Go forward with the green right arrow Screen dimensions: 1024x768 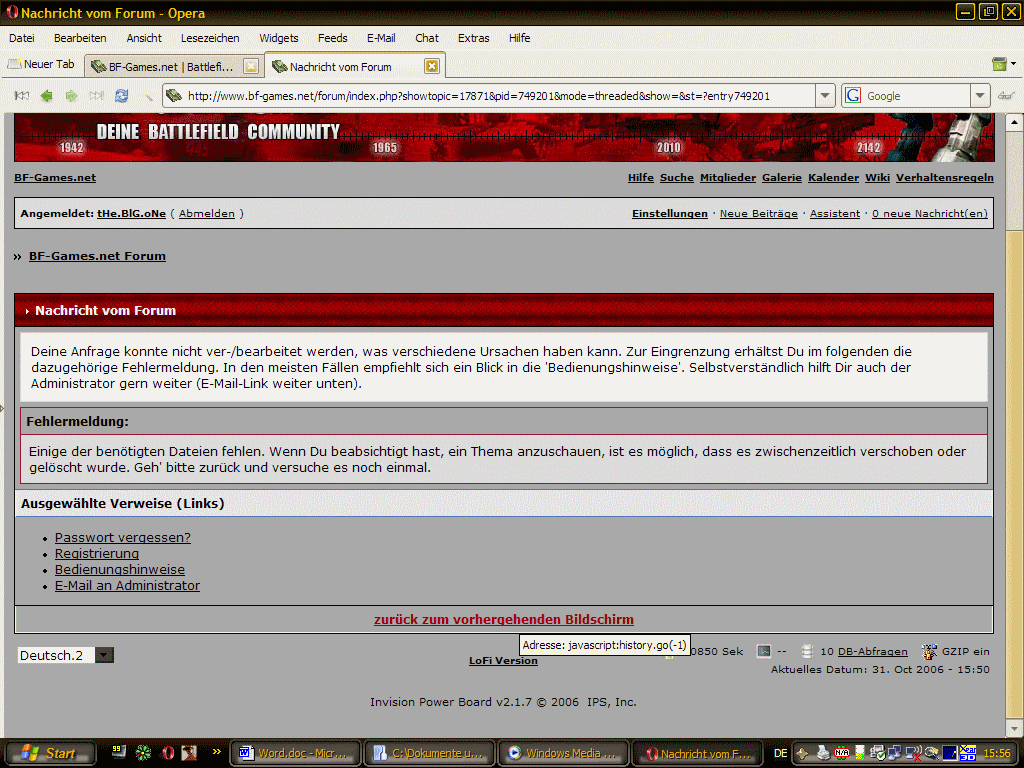click(71, 96)
